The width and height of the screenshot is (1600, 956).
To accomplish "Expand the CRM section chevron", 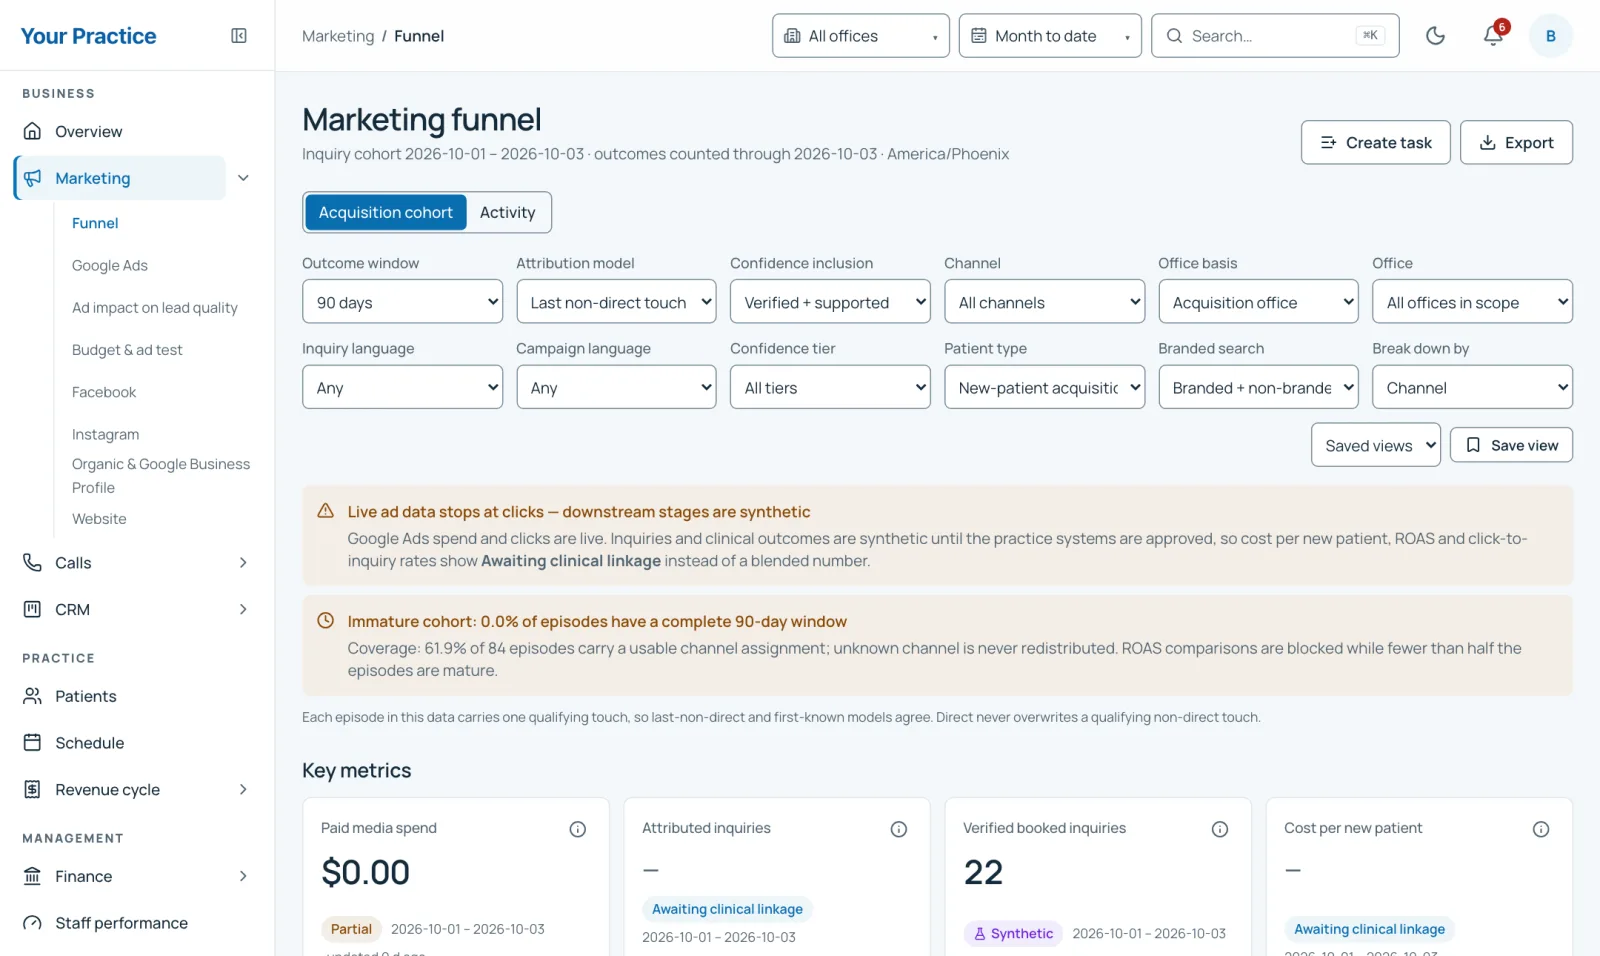I will coord(243,609).
